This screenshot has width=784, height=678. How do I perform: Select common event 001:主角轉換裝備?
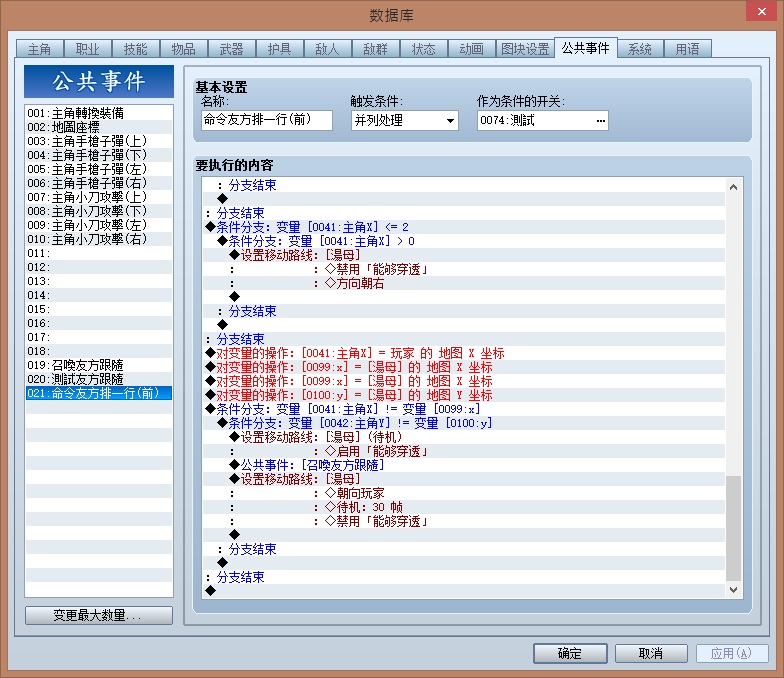click(x=98, y=113)
